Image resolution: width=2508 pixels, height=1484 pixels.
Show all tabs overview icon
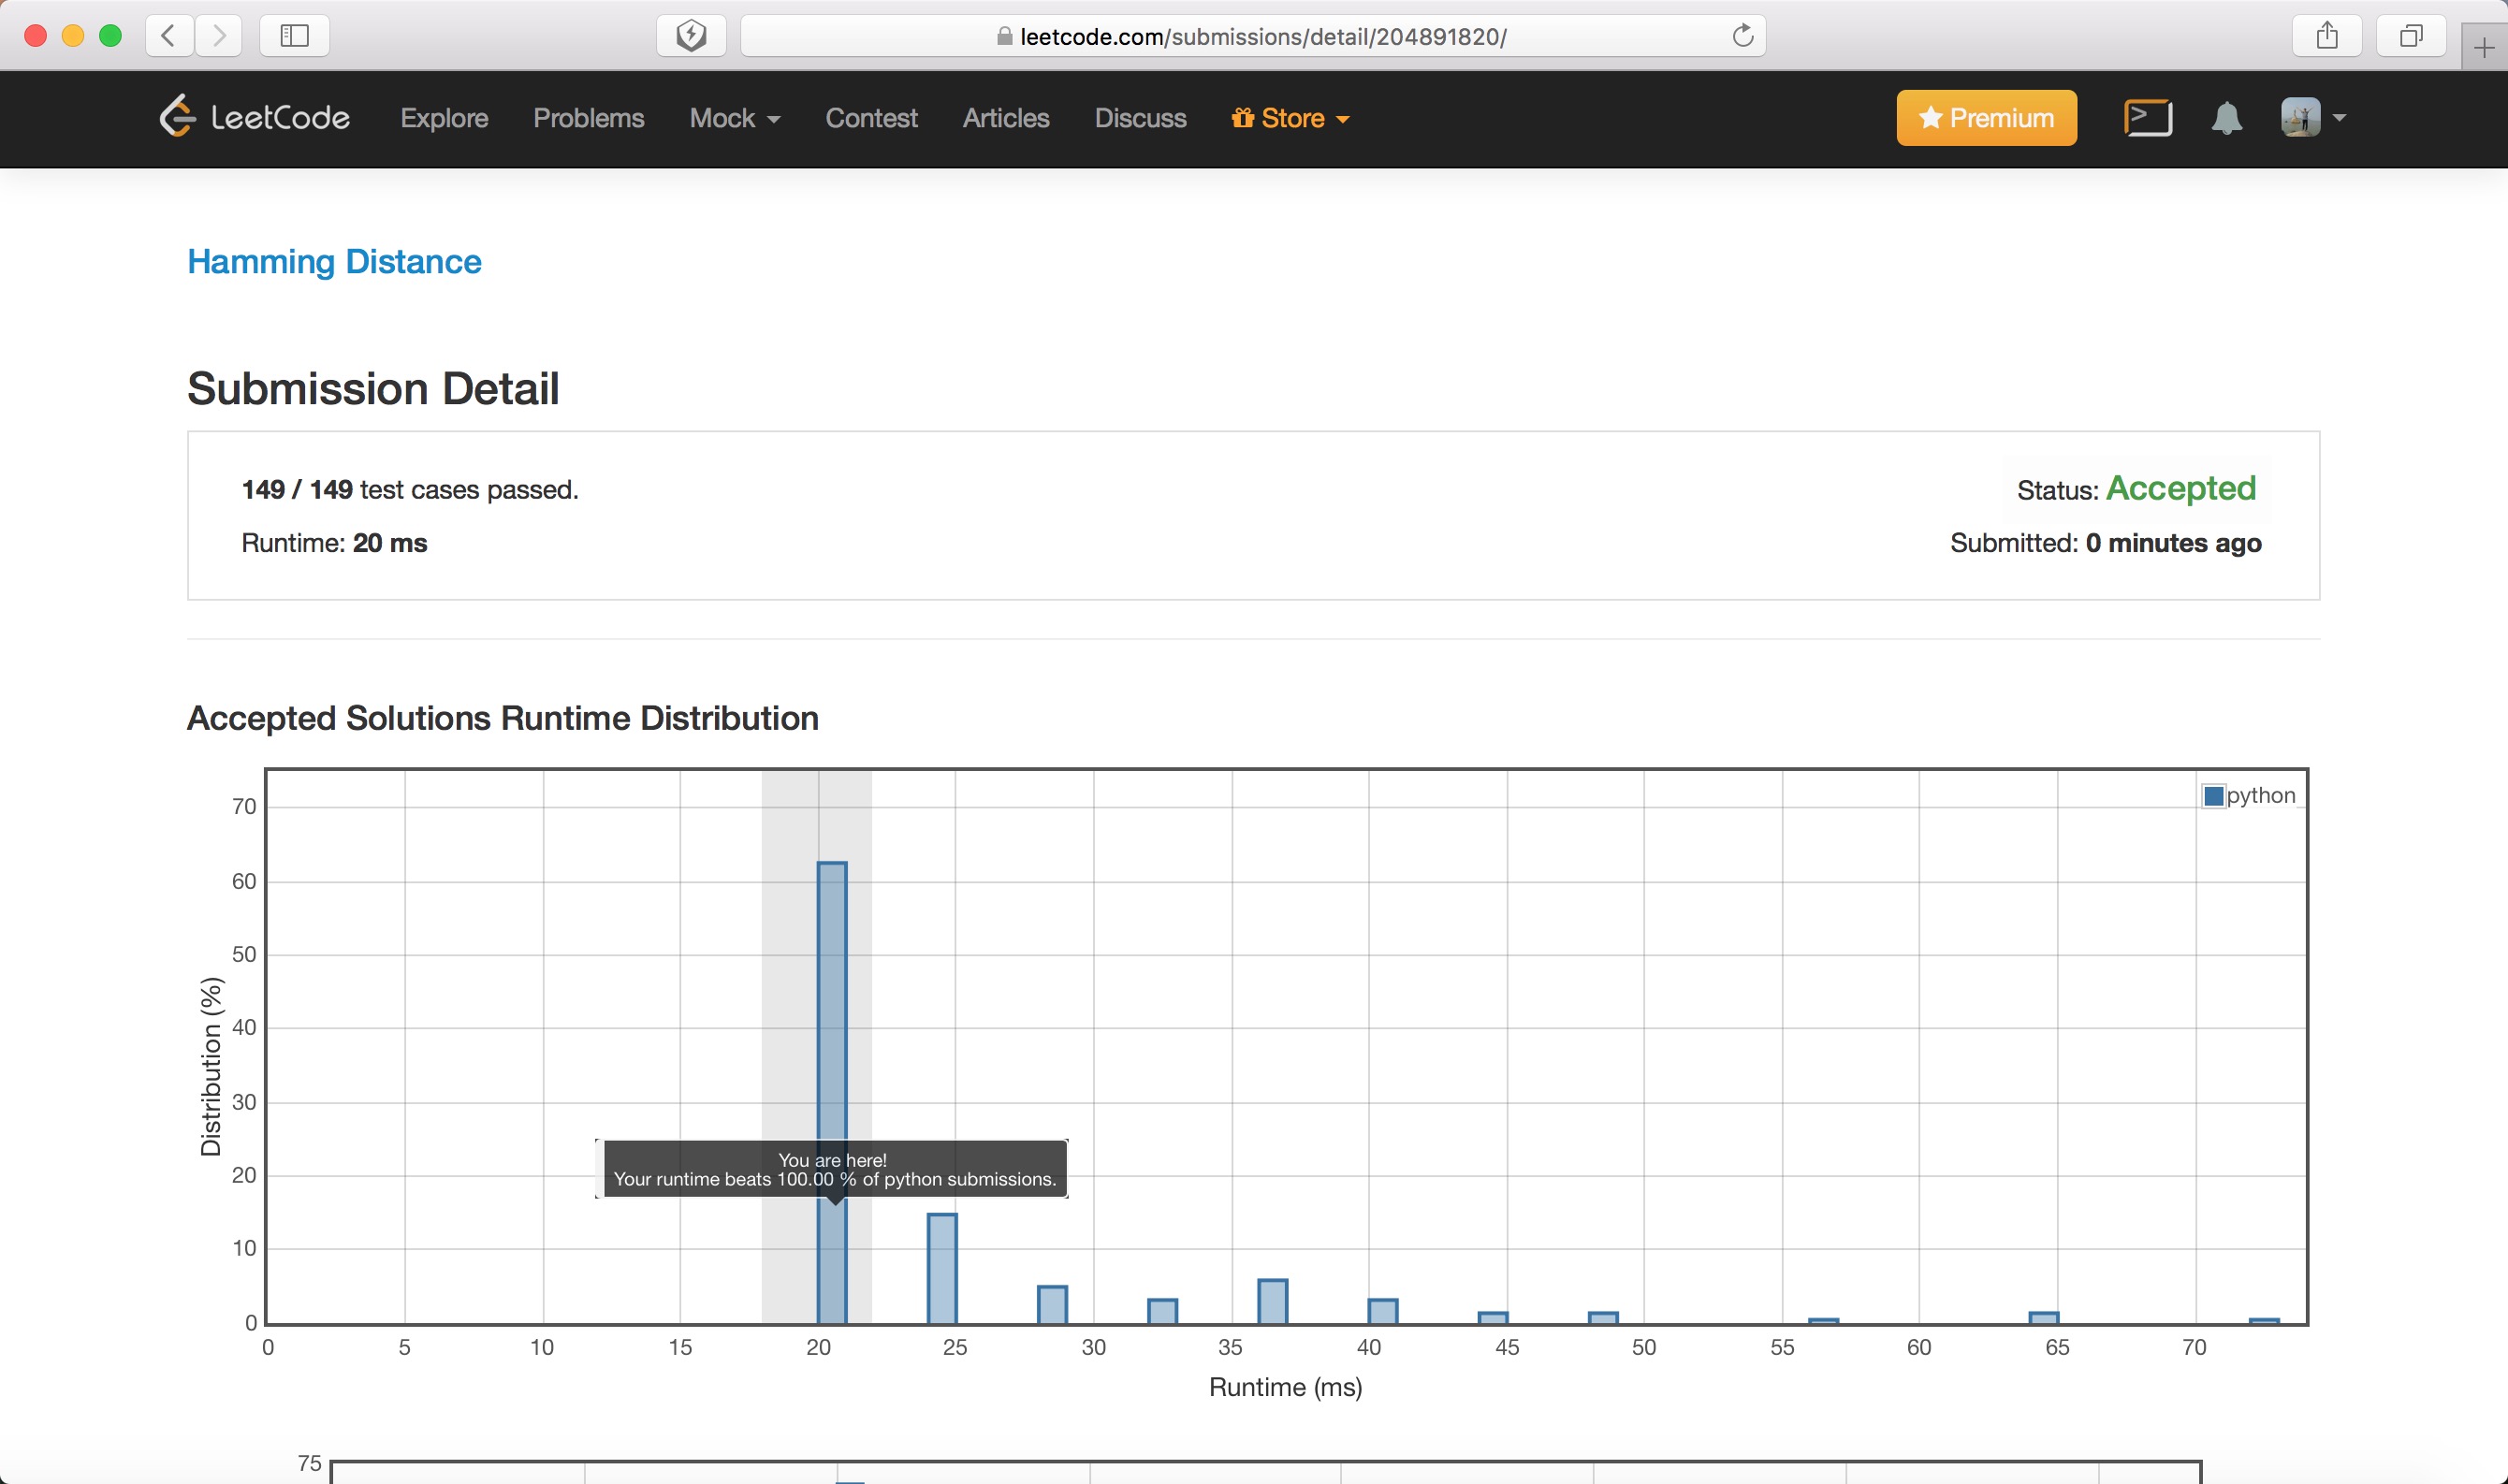[2411, 36]
